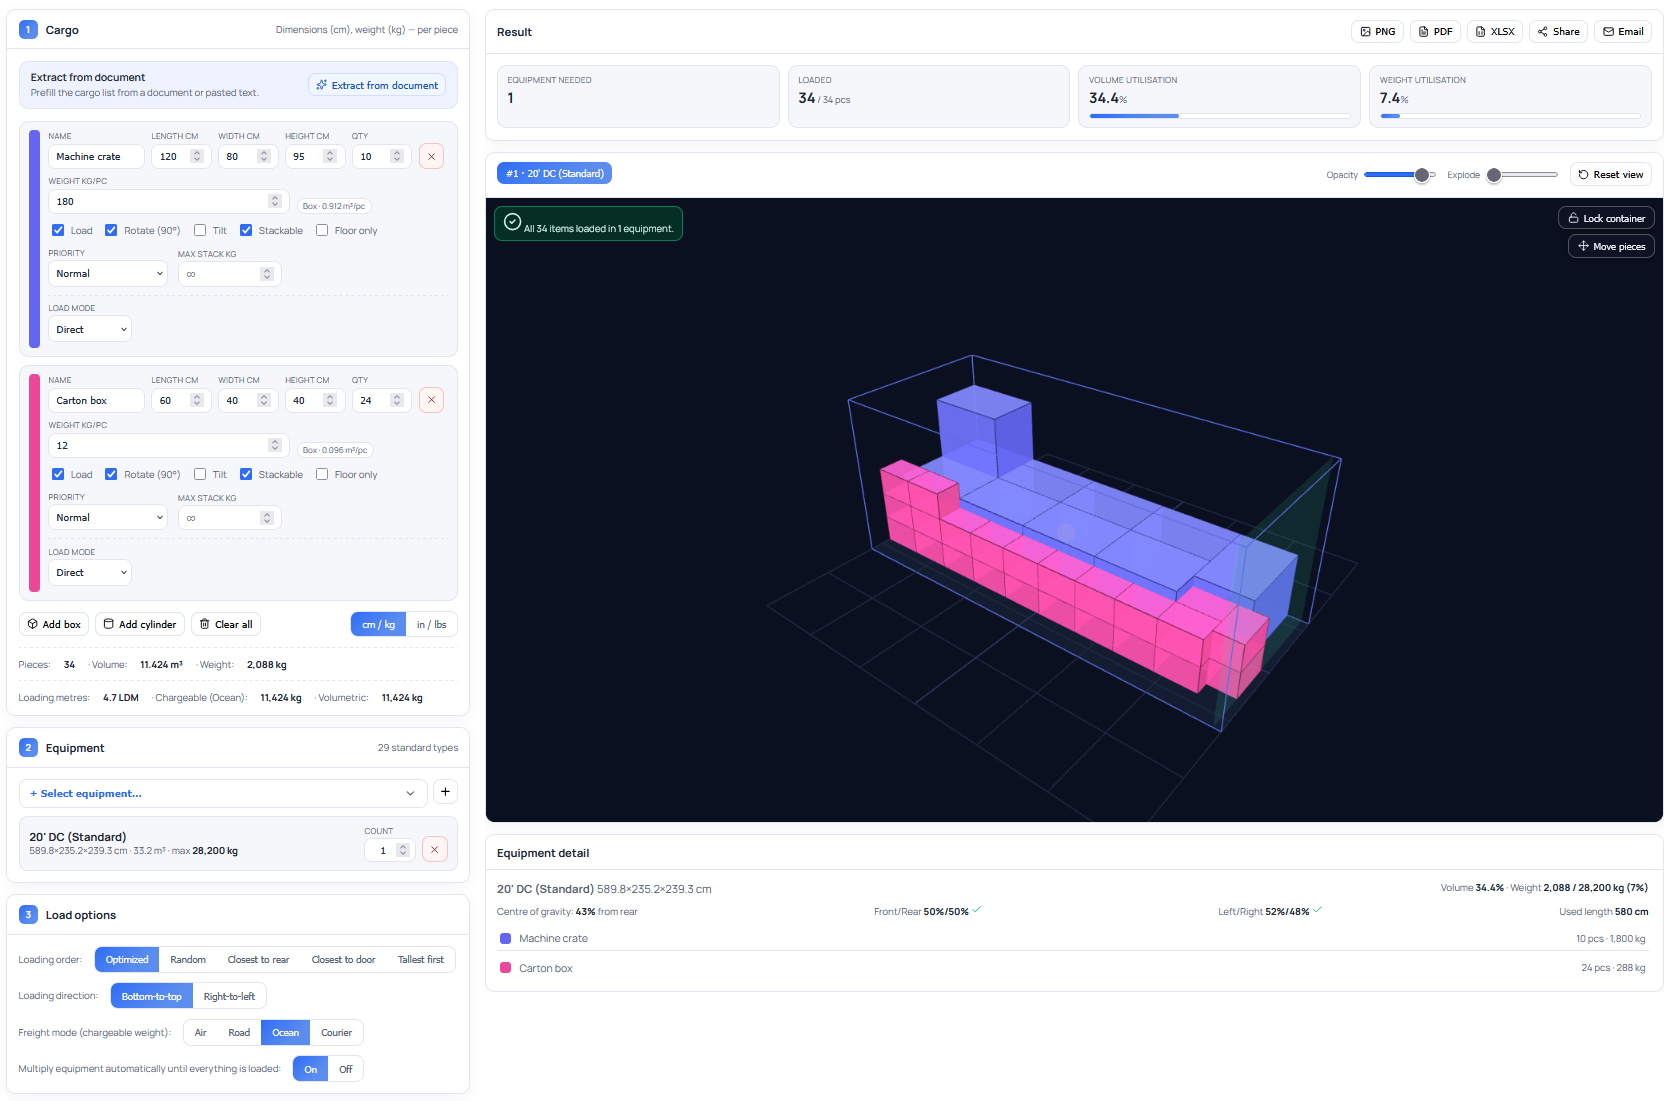Viewport: 1672px width, 1101px height.
Task: Click the Machine crate name field
Action: (96, 157)
